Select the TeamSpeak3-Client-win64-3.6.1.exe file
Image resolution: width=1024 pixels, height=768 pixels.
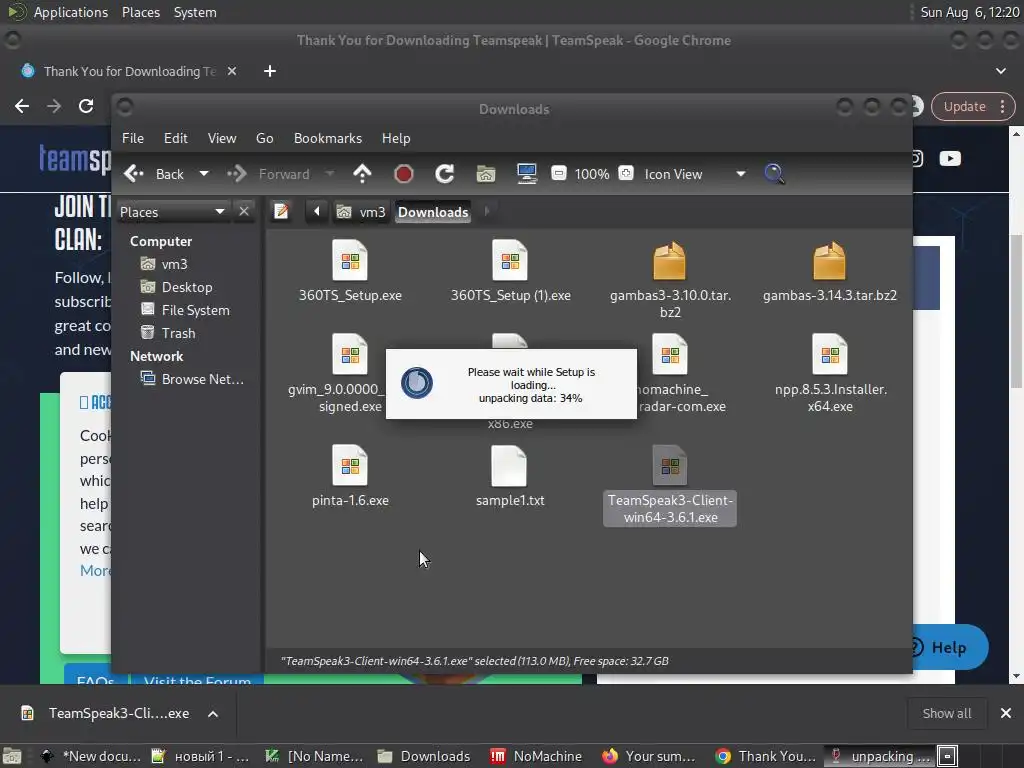point(670,485)
